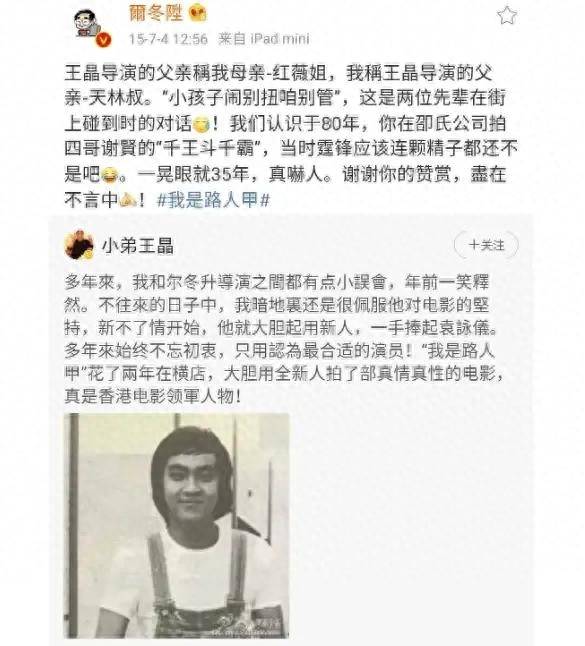This screenshot has width=585, height=646.
Task: Click the 来自 iPad mini source link
Action: pos(264,39)
